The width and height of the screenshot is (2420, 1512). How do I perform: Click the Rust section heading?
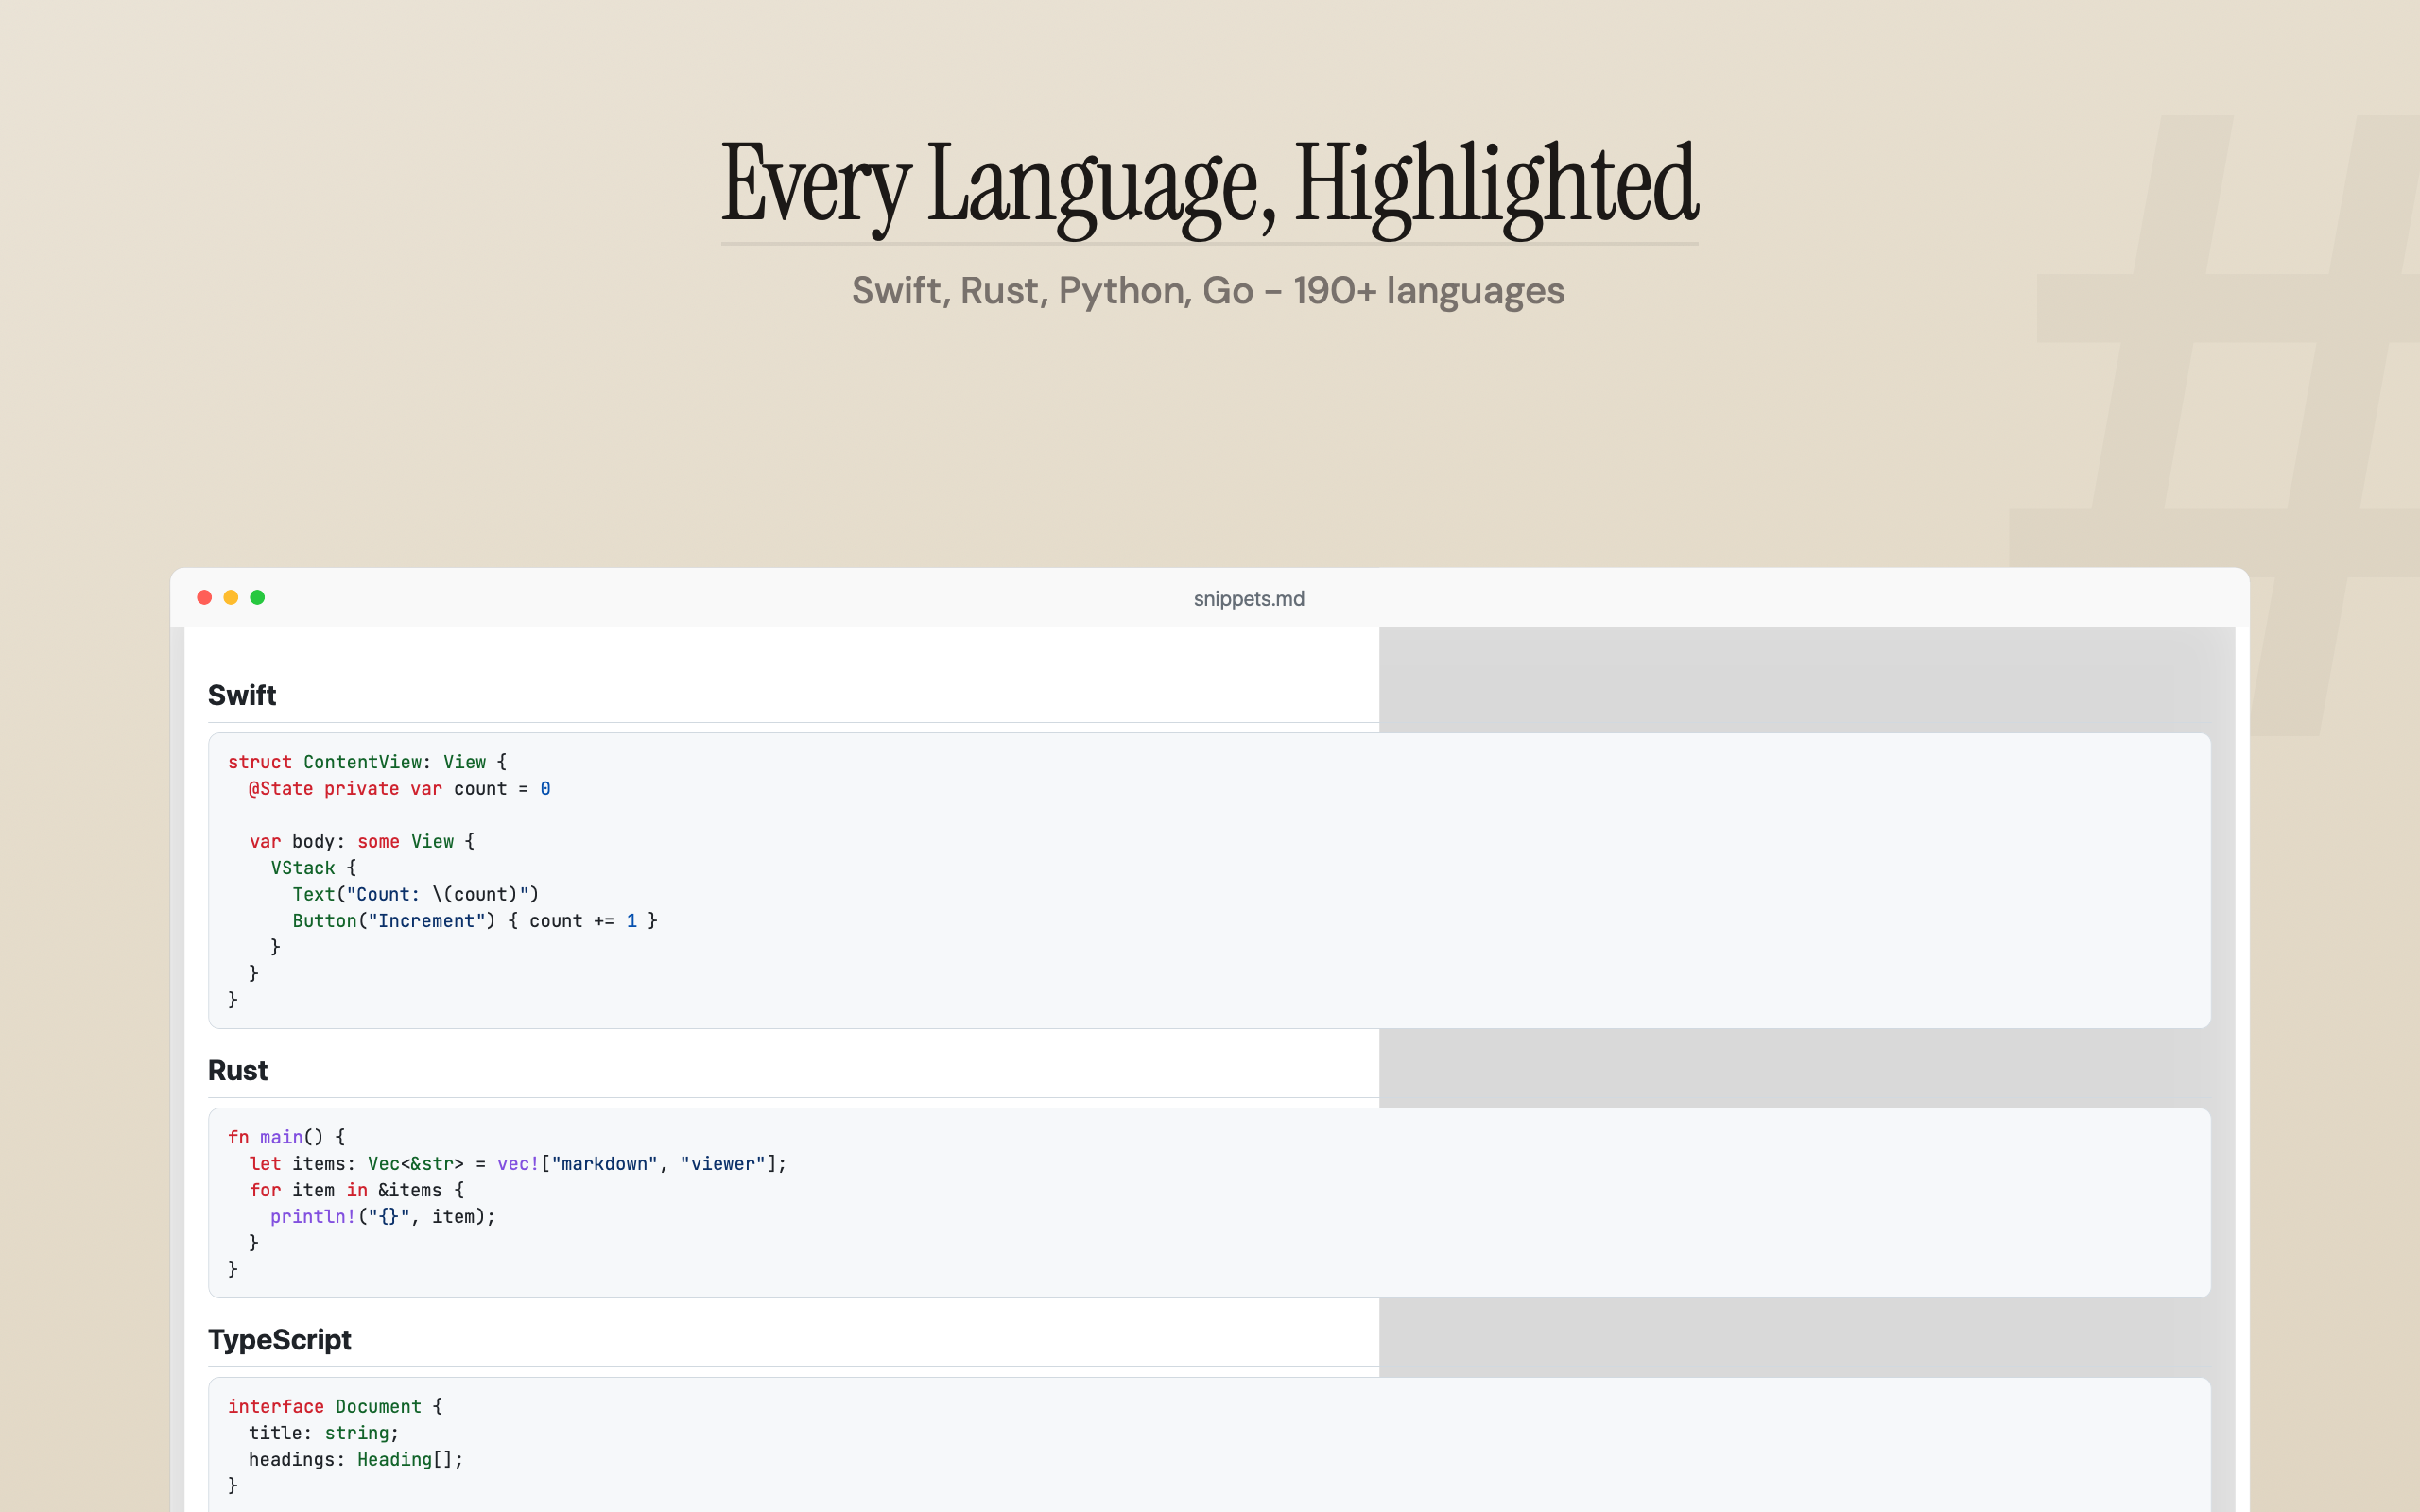click(238, 1070)
